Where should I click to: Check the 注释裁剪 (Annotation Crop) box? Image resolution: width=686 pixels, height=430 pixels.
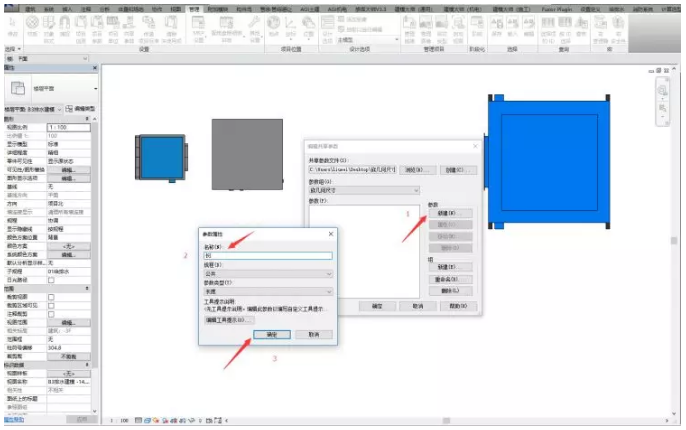coord(52,314)
